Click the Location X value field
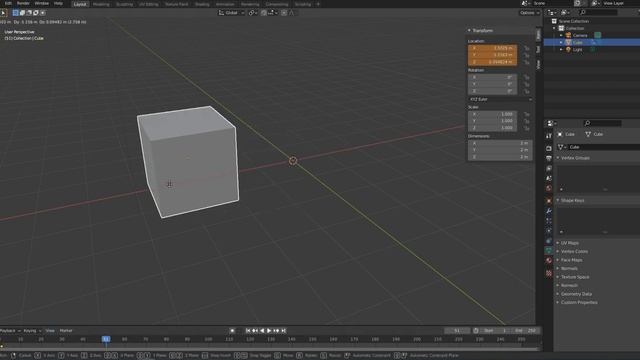The width and height of the screenshot is (640, 360). pyautogui.click(x=493, y=48)
